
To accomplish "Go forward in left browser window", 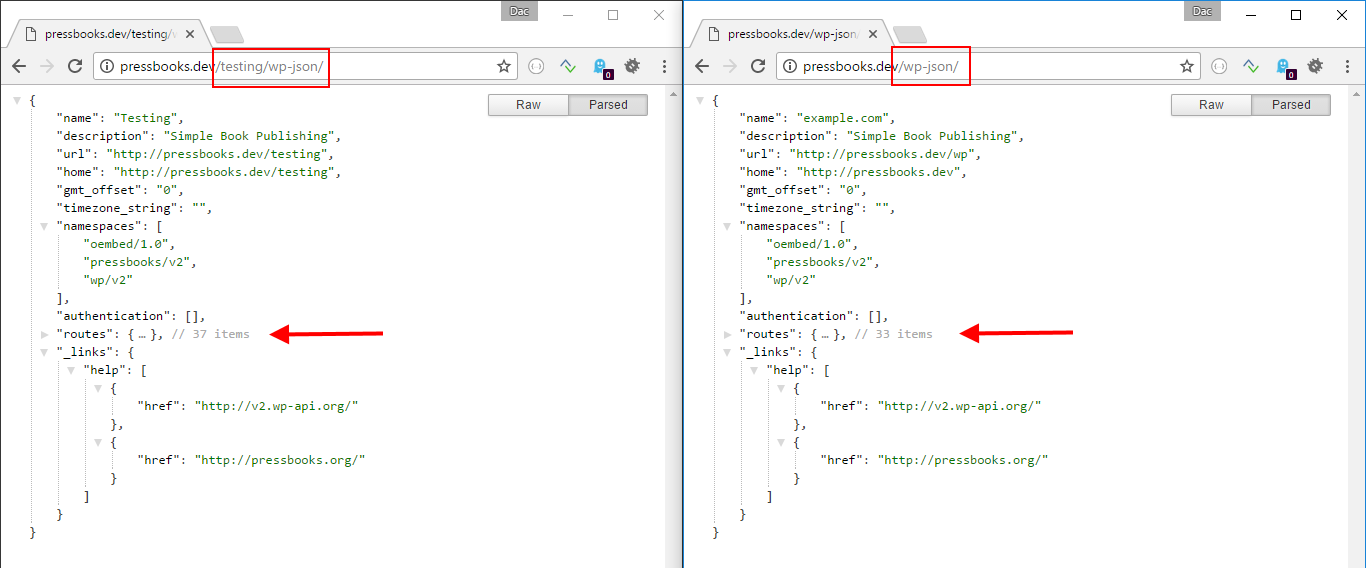I will point(46,66).
